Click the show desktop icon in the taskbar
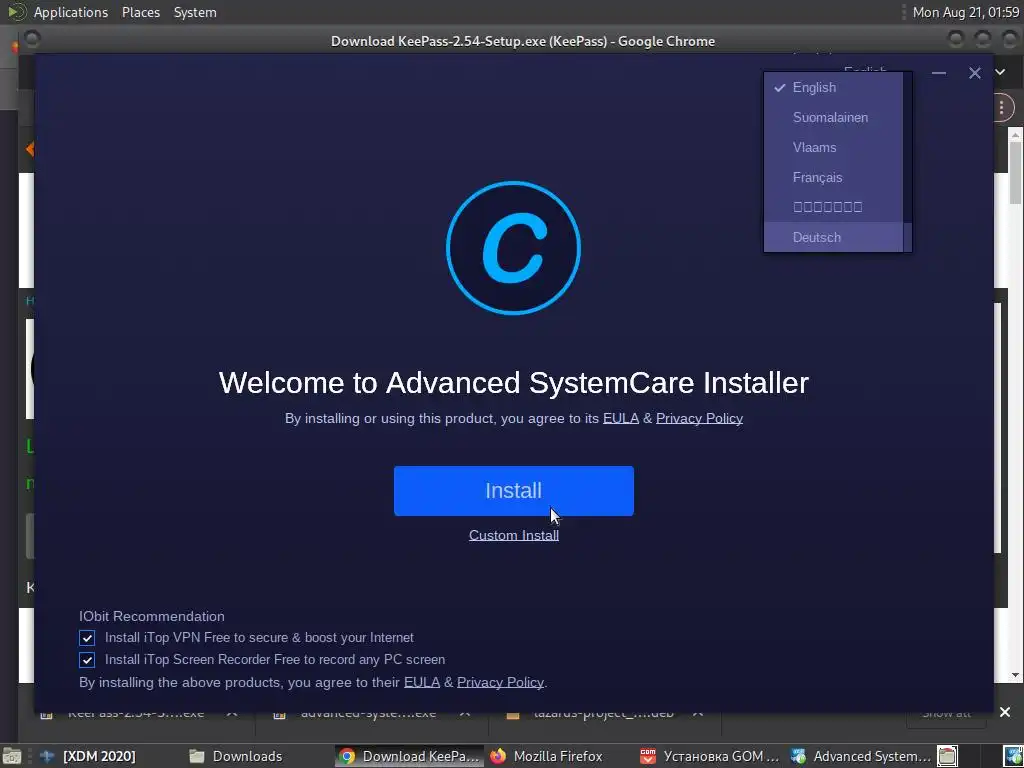 [x=12, y=756]
